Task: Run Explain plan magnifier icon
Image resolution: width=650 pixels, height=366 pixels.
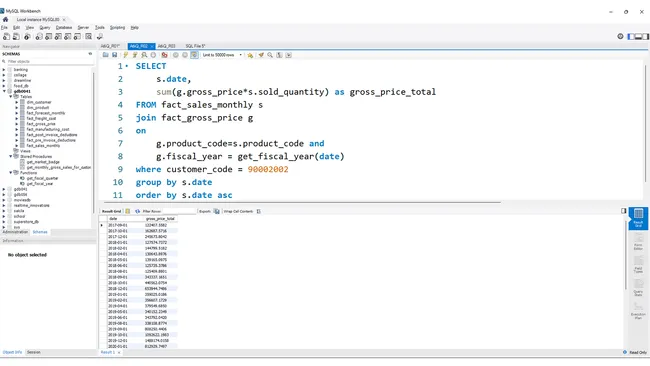Action: tap(144, 55)
